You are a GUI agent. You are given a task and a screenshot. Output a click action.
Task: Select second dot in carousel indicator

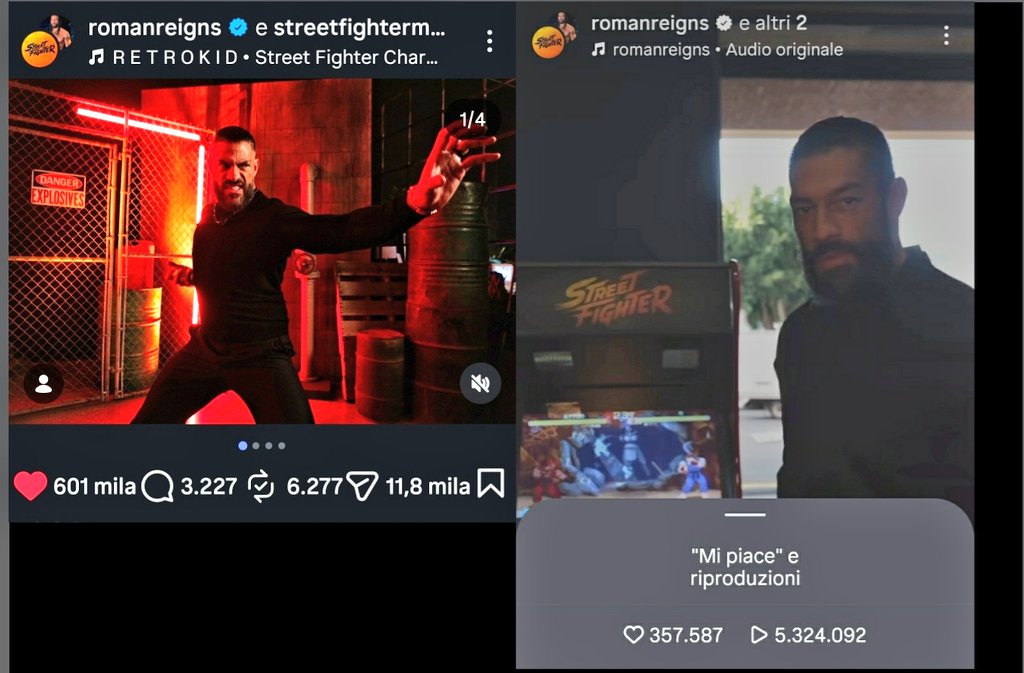tap(256, 446)
